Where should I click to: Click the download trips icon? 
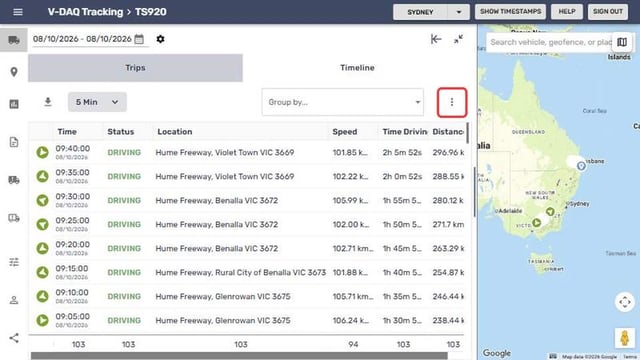pos(48,102)
